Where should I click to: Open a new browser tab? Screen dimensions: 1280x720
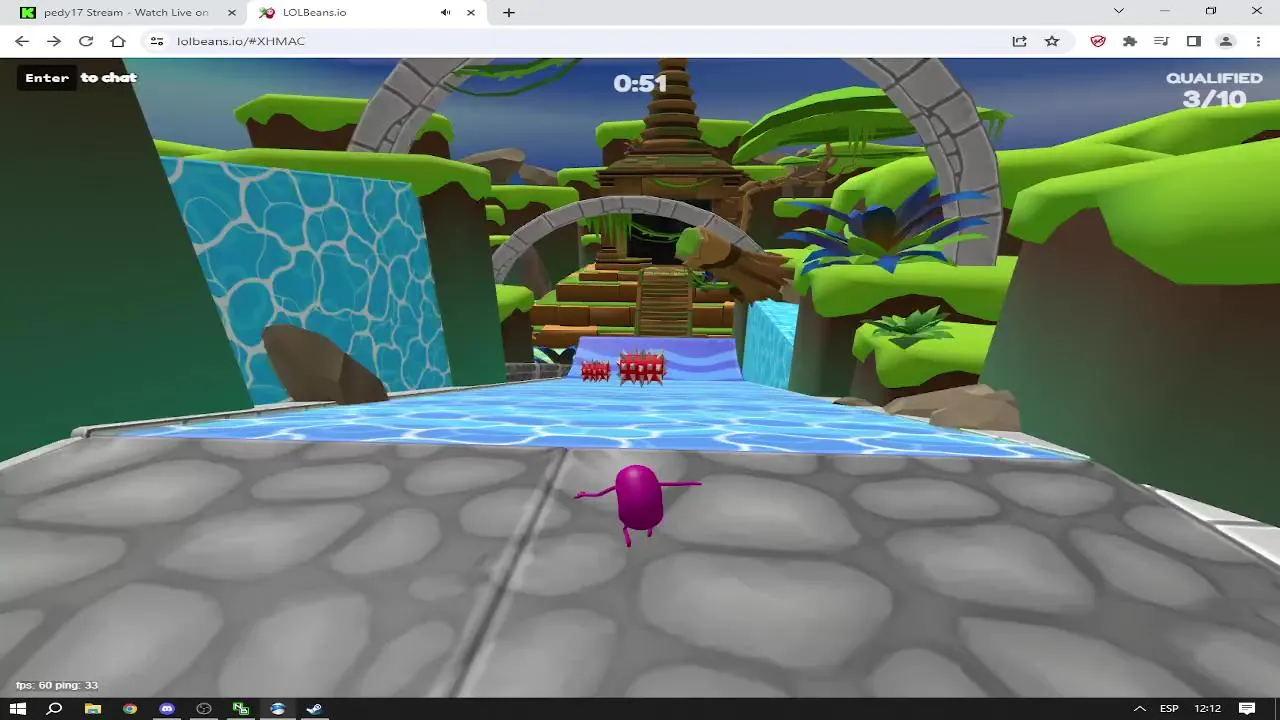tap(509, 12)
